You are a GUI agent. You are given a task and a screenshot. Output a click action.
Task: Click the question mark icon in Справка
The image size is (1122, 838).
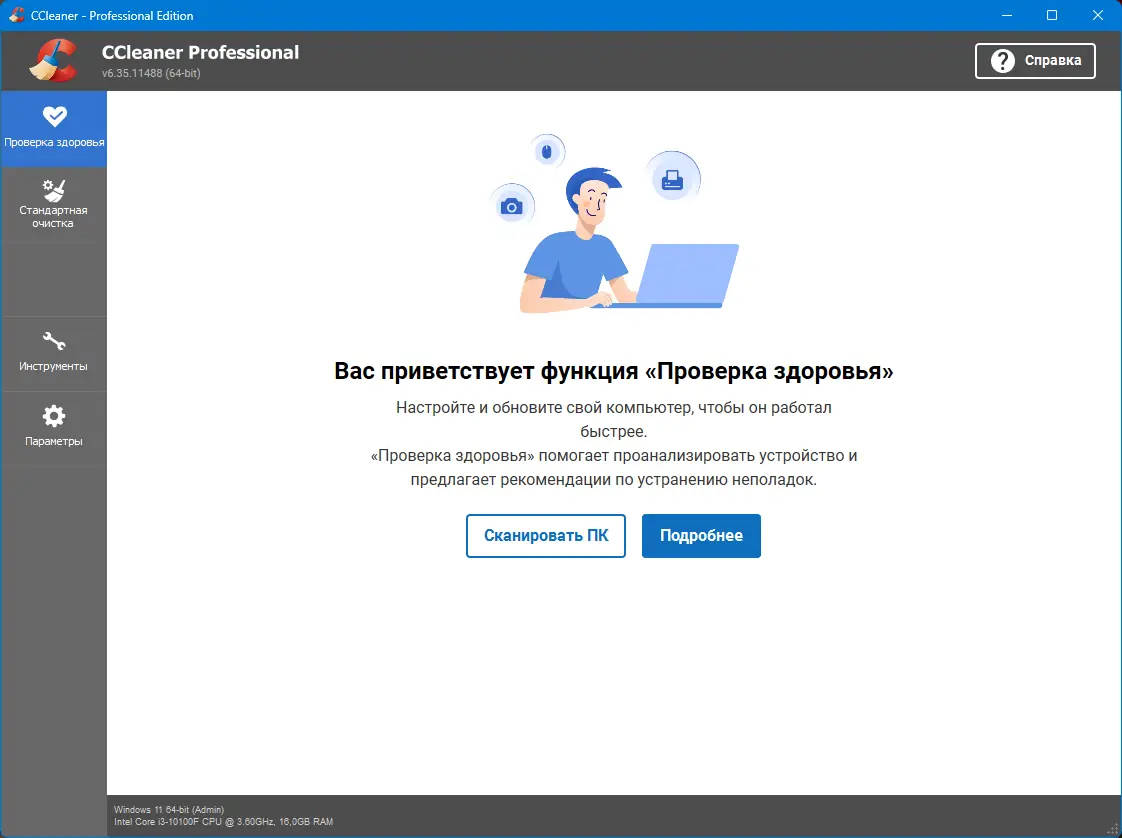[x=1003, y=61]
